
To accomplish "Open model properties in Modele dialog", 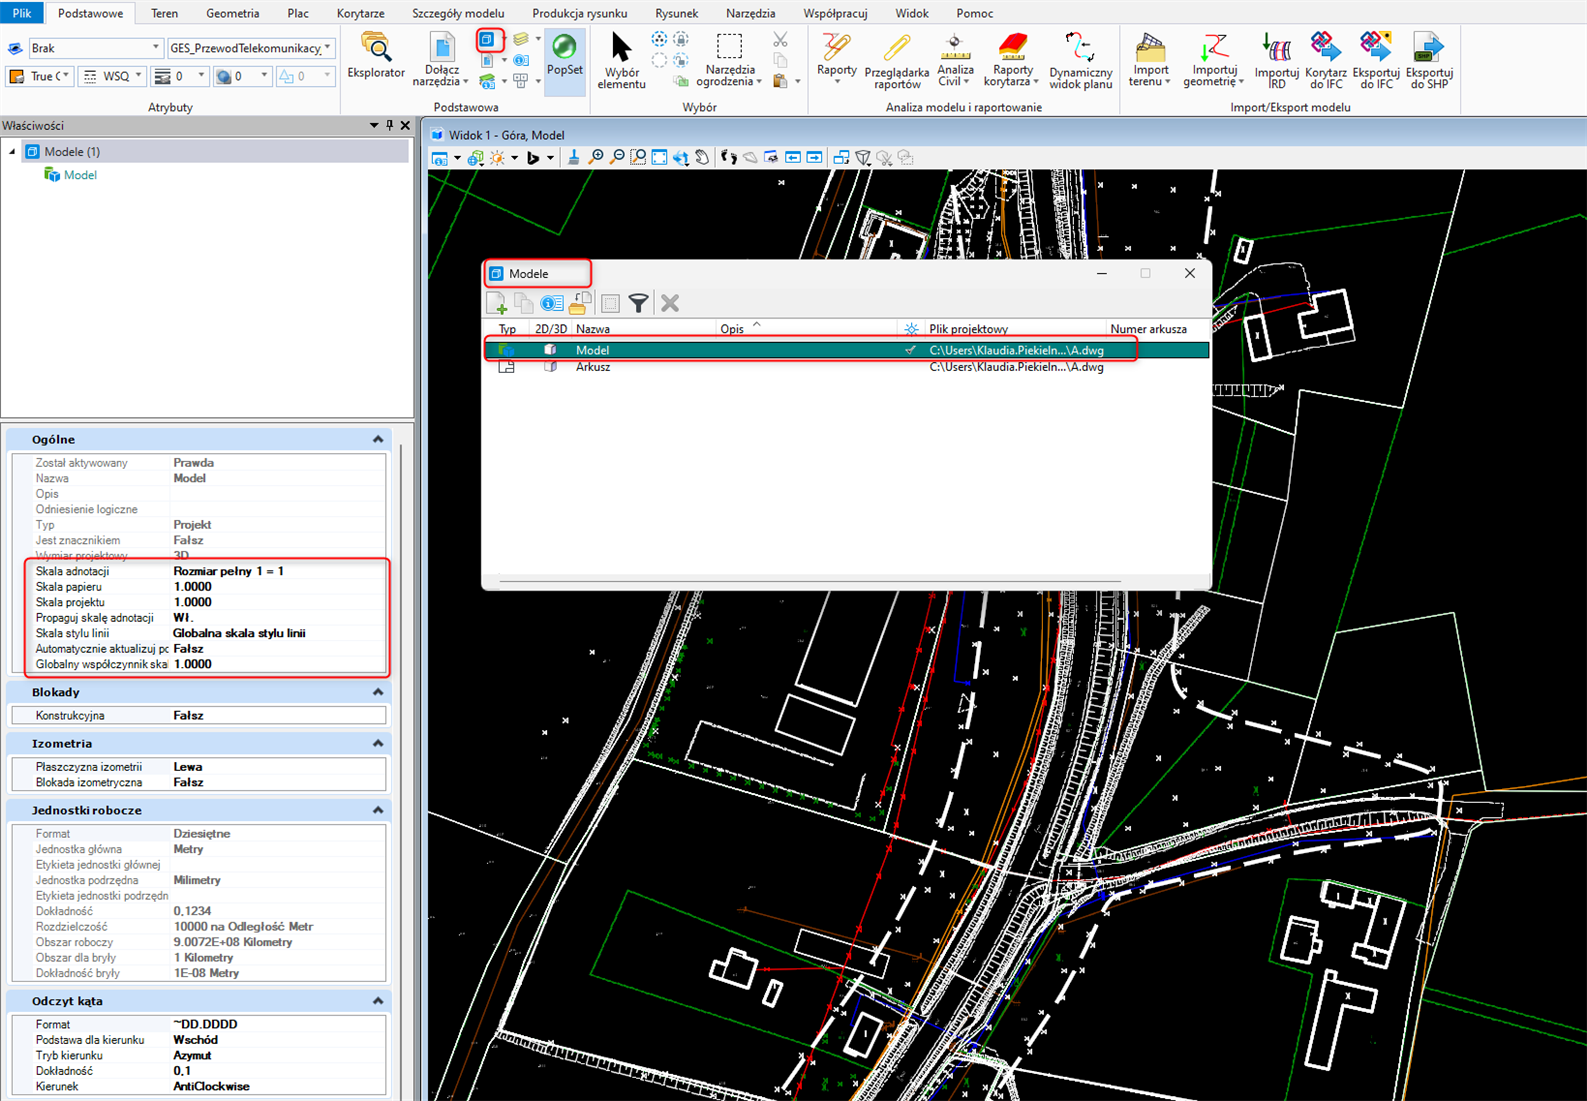I will click(x=551, y=303).
